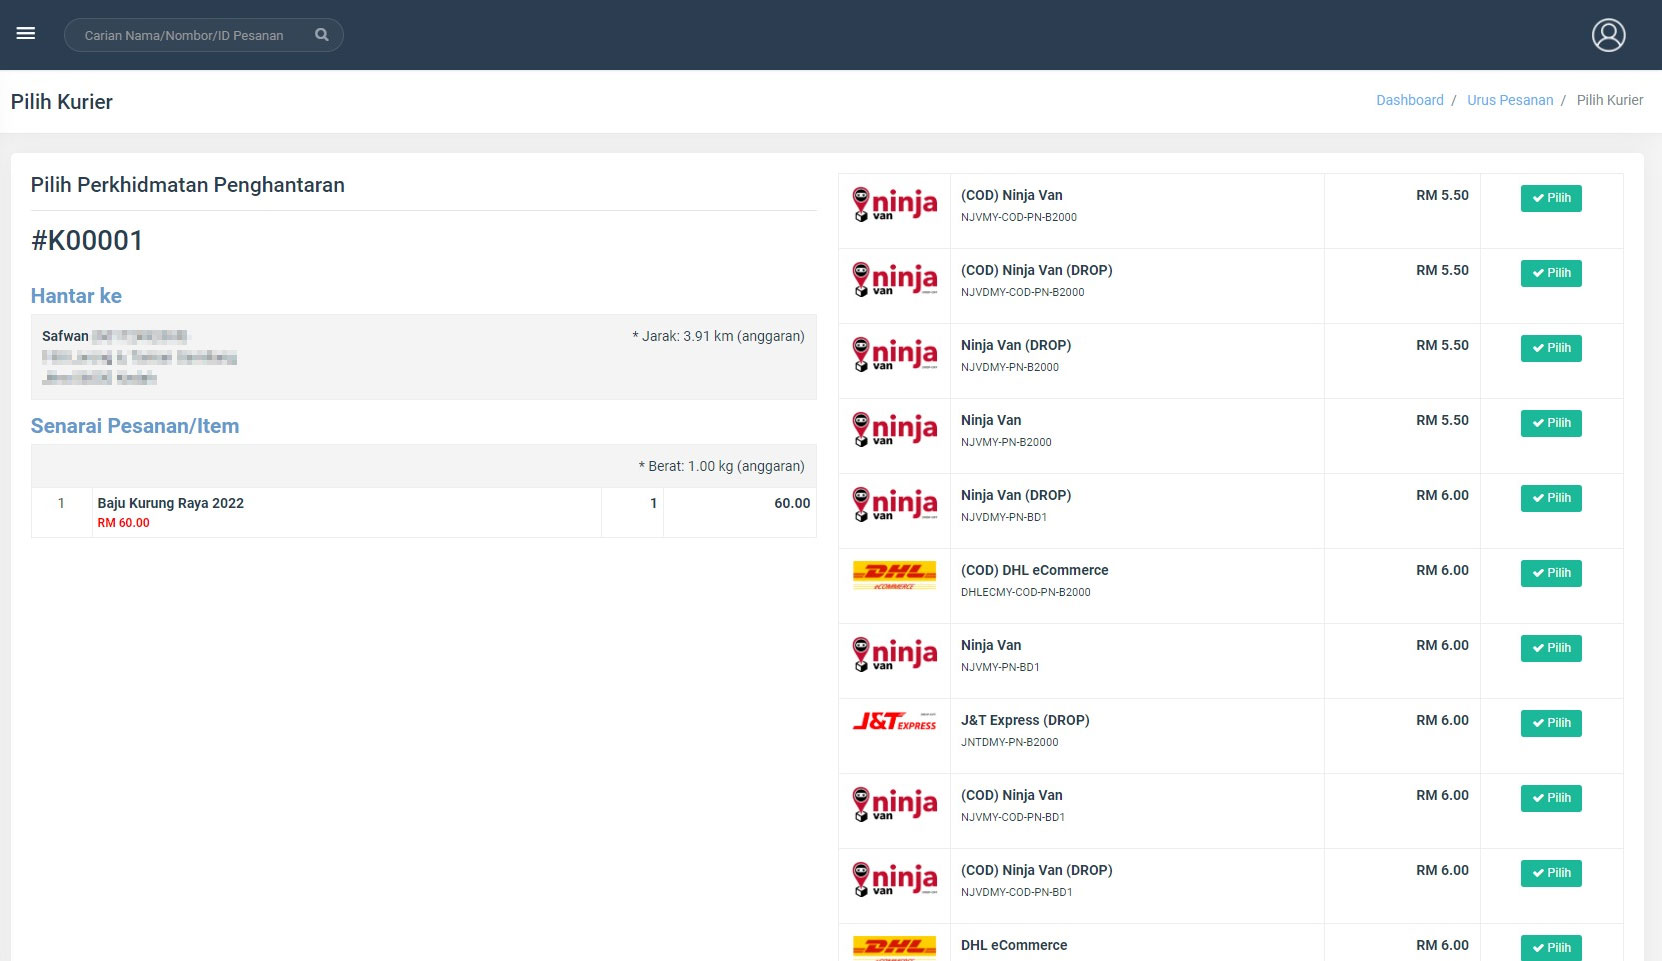Click Ninja Van logo for NJVDMY-COD-PN-BD1
Screen dimensions: 1662x961
[894, 879]
